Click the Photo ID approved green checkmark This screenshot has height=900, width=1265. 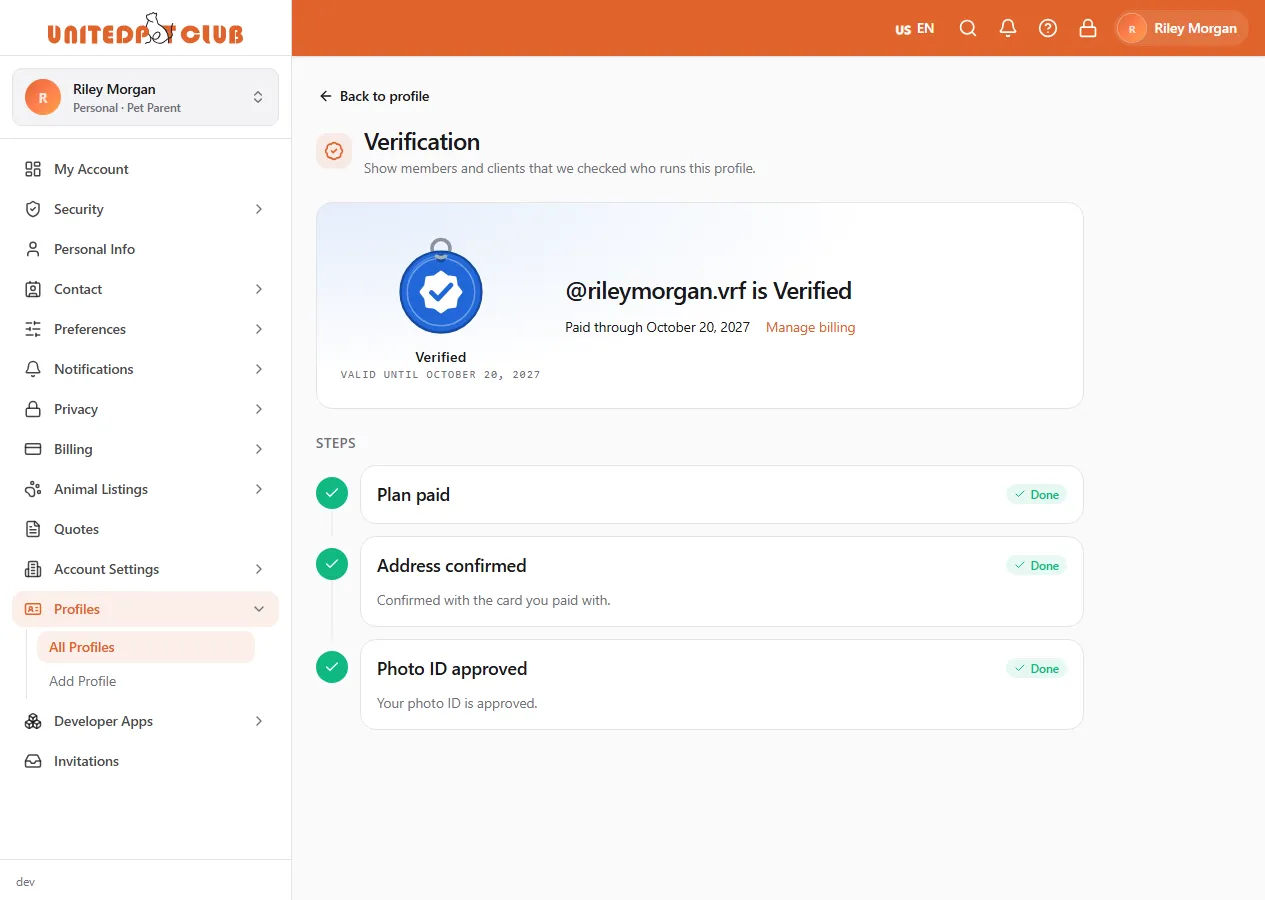(332, 668)
